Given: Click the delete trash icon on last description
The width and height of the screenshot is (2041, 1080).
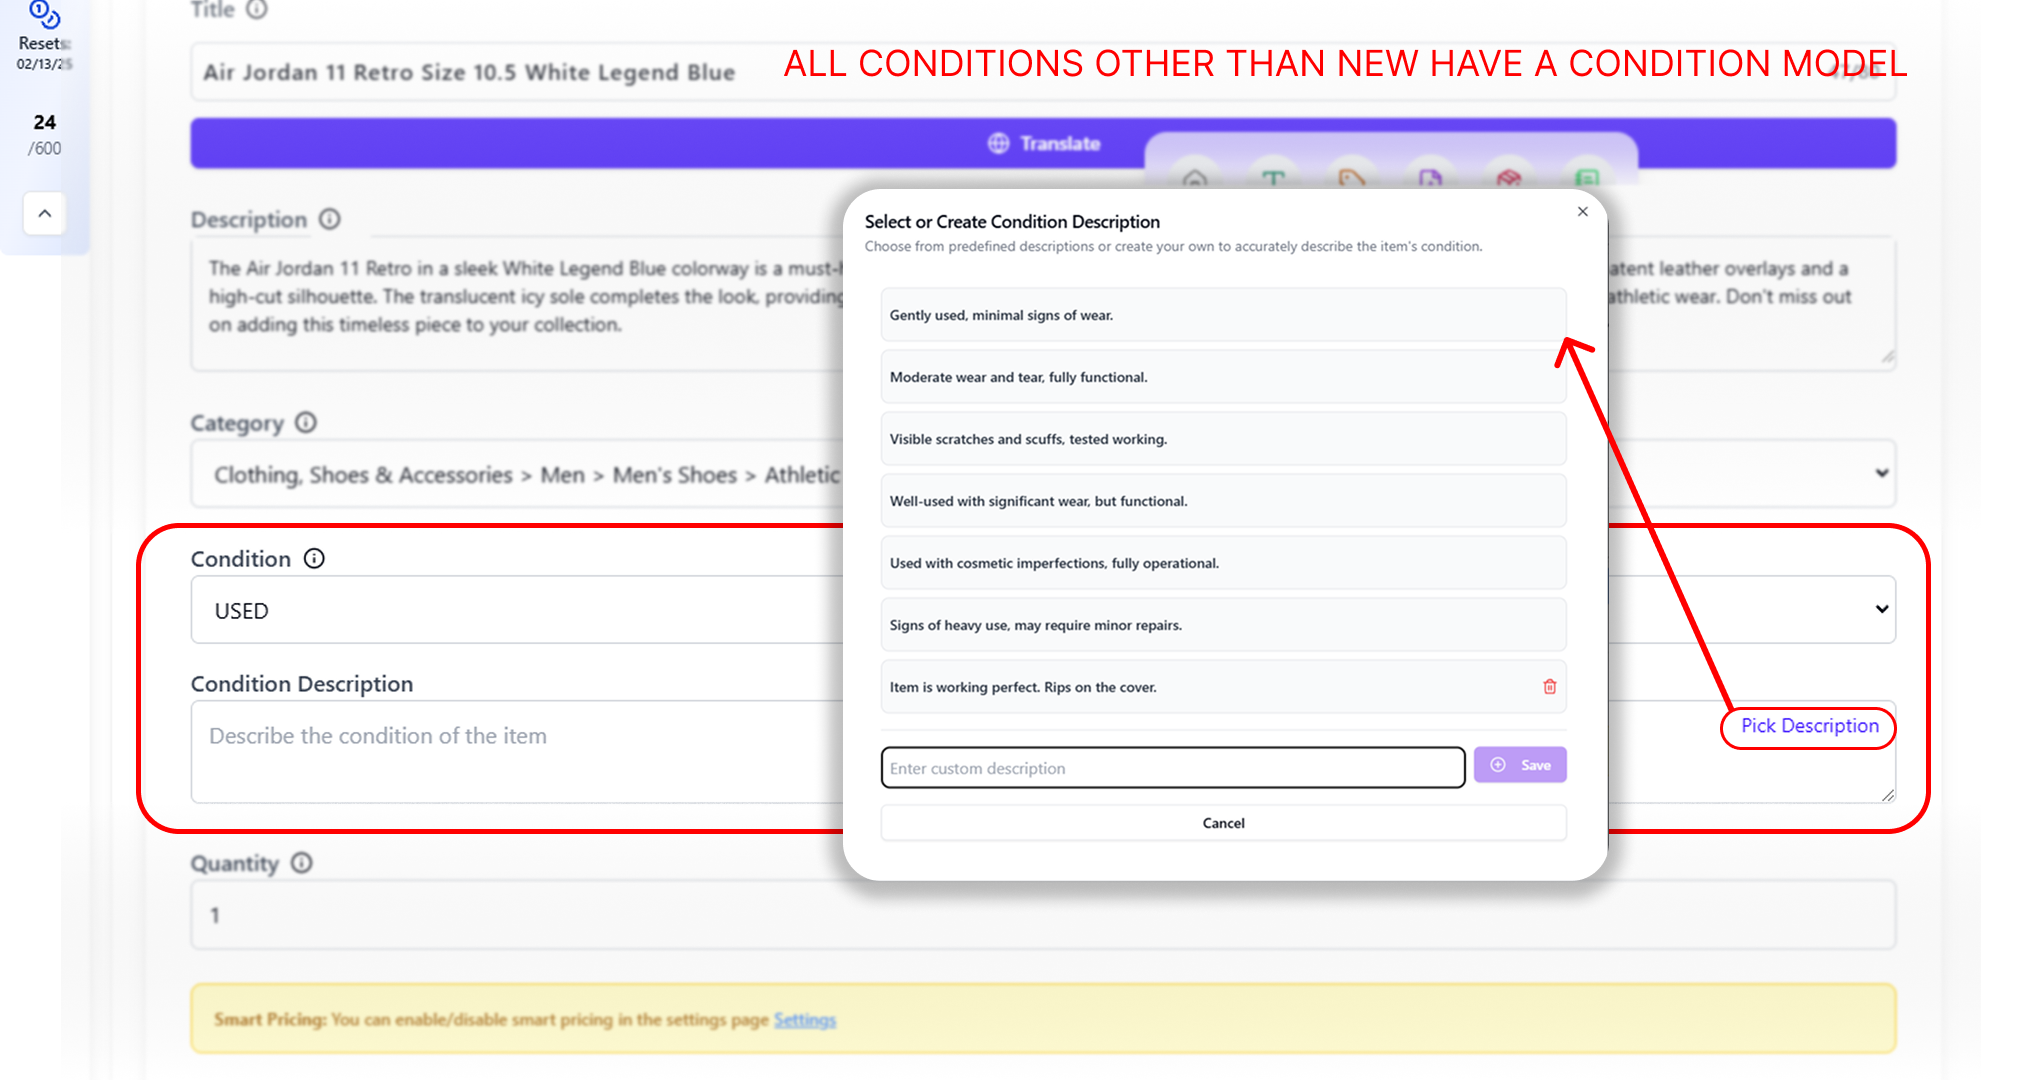Looking at the screenshot, I should (x=1550, y=686).
